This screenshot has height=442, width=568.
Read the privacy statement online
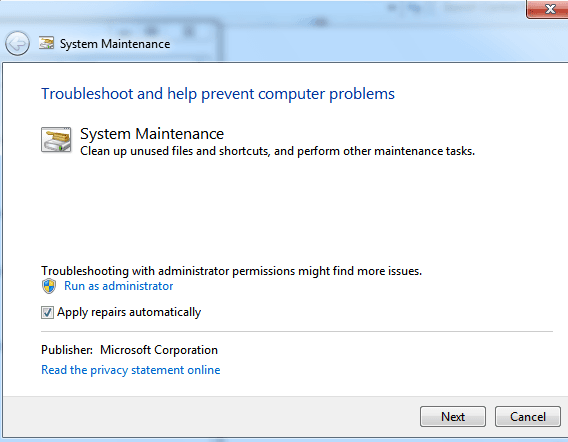[x=130, y=370]
